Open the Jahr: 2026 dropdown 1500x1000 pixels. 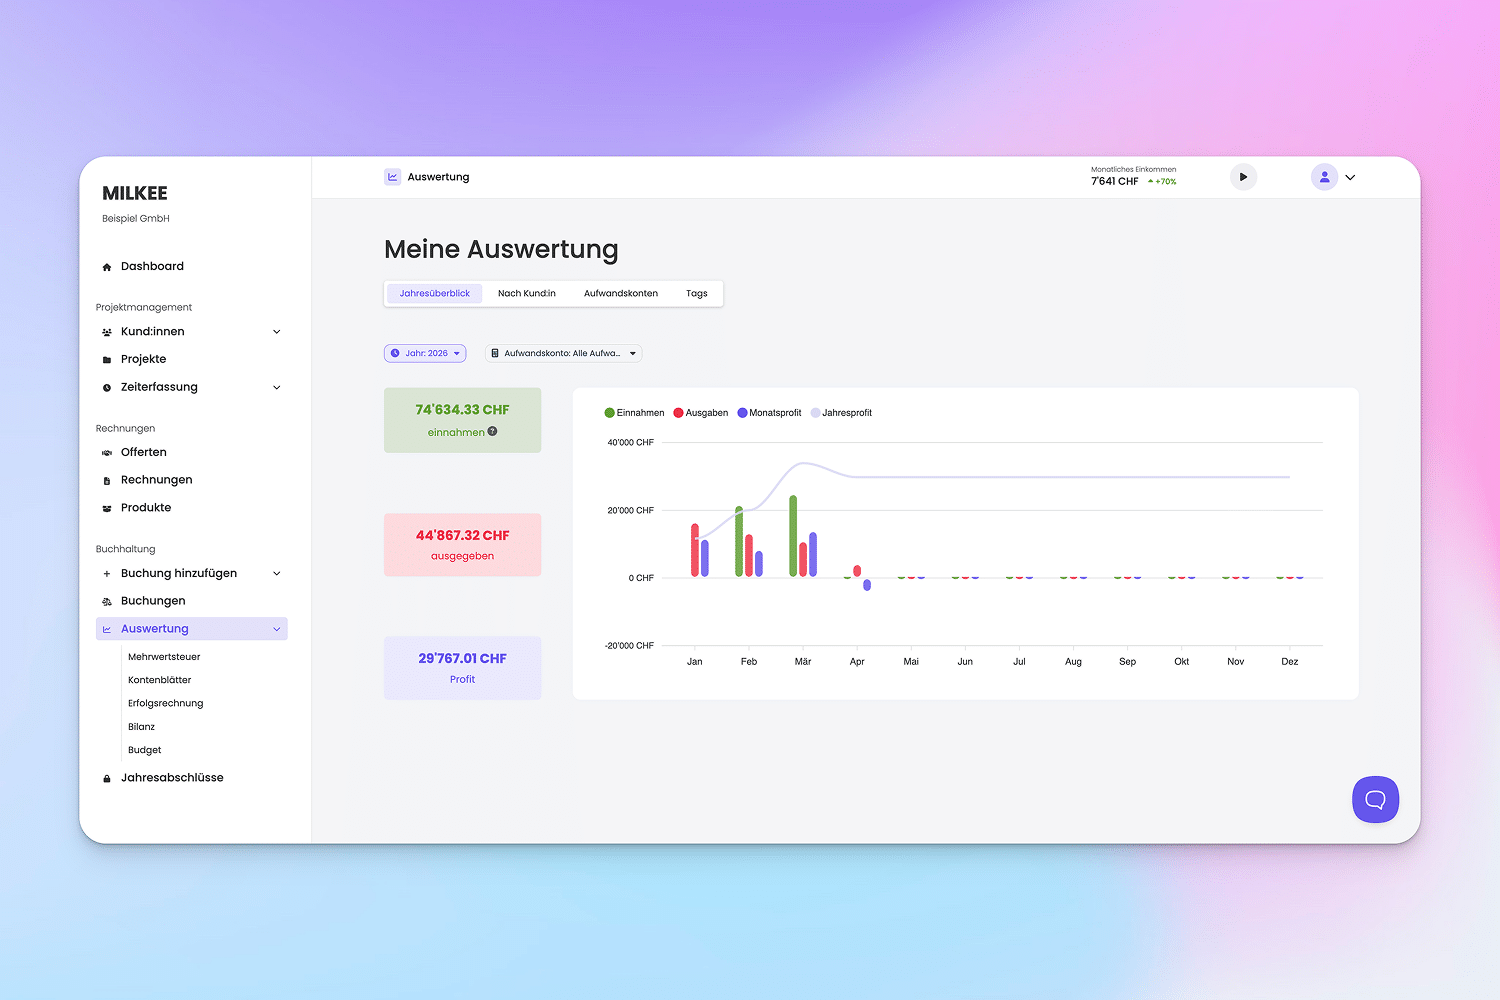(x=425, y=353)
